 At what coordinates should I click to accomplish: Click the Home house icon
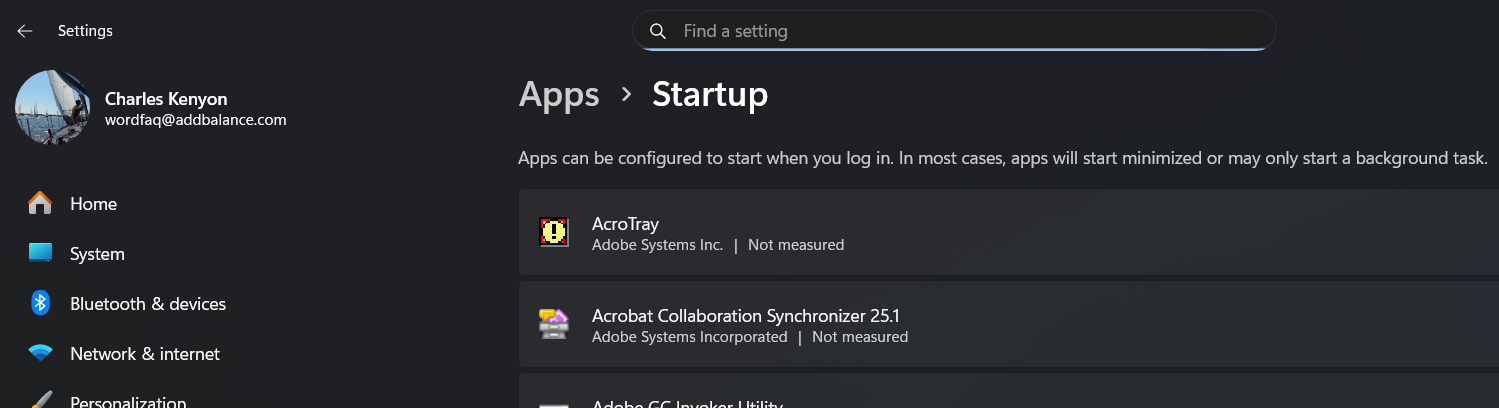pos(40,203)
